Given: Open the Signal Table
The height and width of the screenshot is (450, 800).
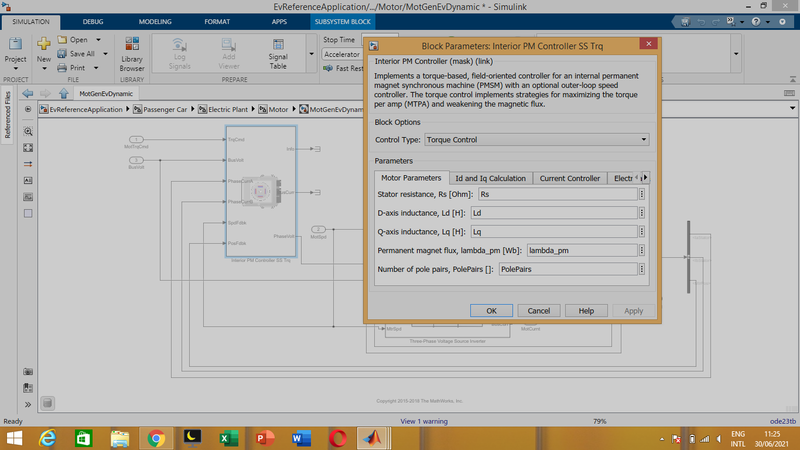Looking at the screenshot, I should coord(278,55).
